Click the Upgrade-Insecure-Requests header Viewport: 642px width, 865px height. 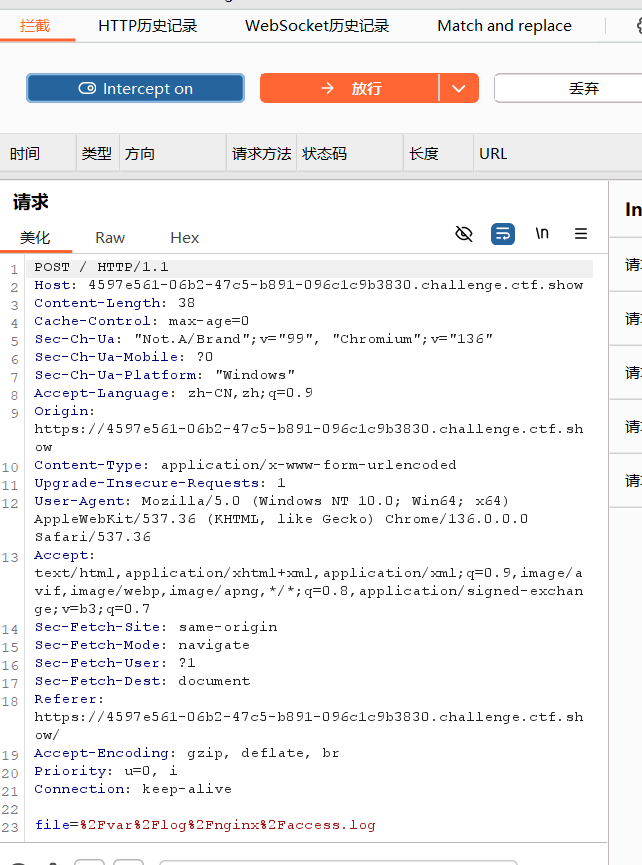coord(160,483)
